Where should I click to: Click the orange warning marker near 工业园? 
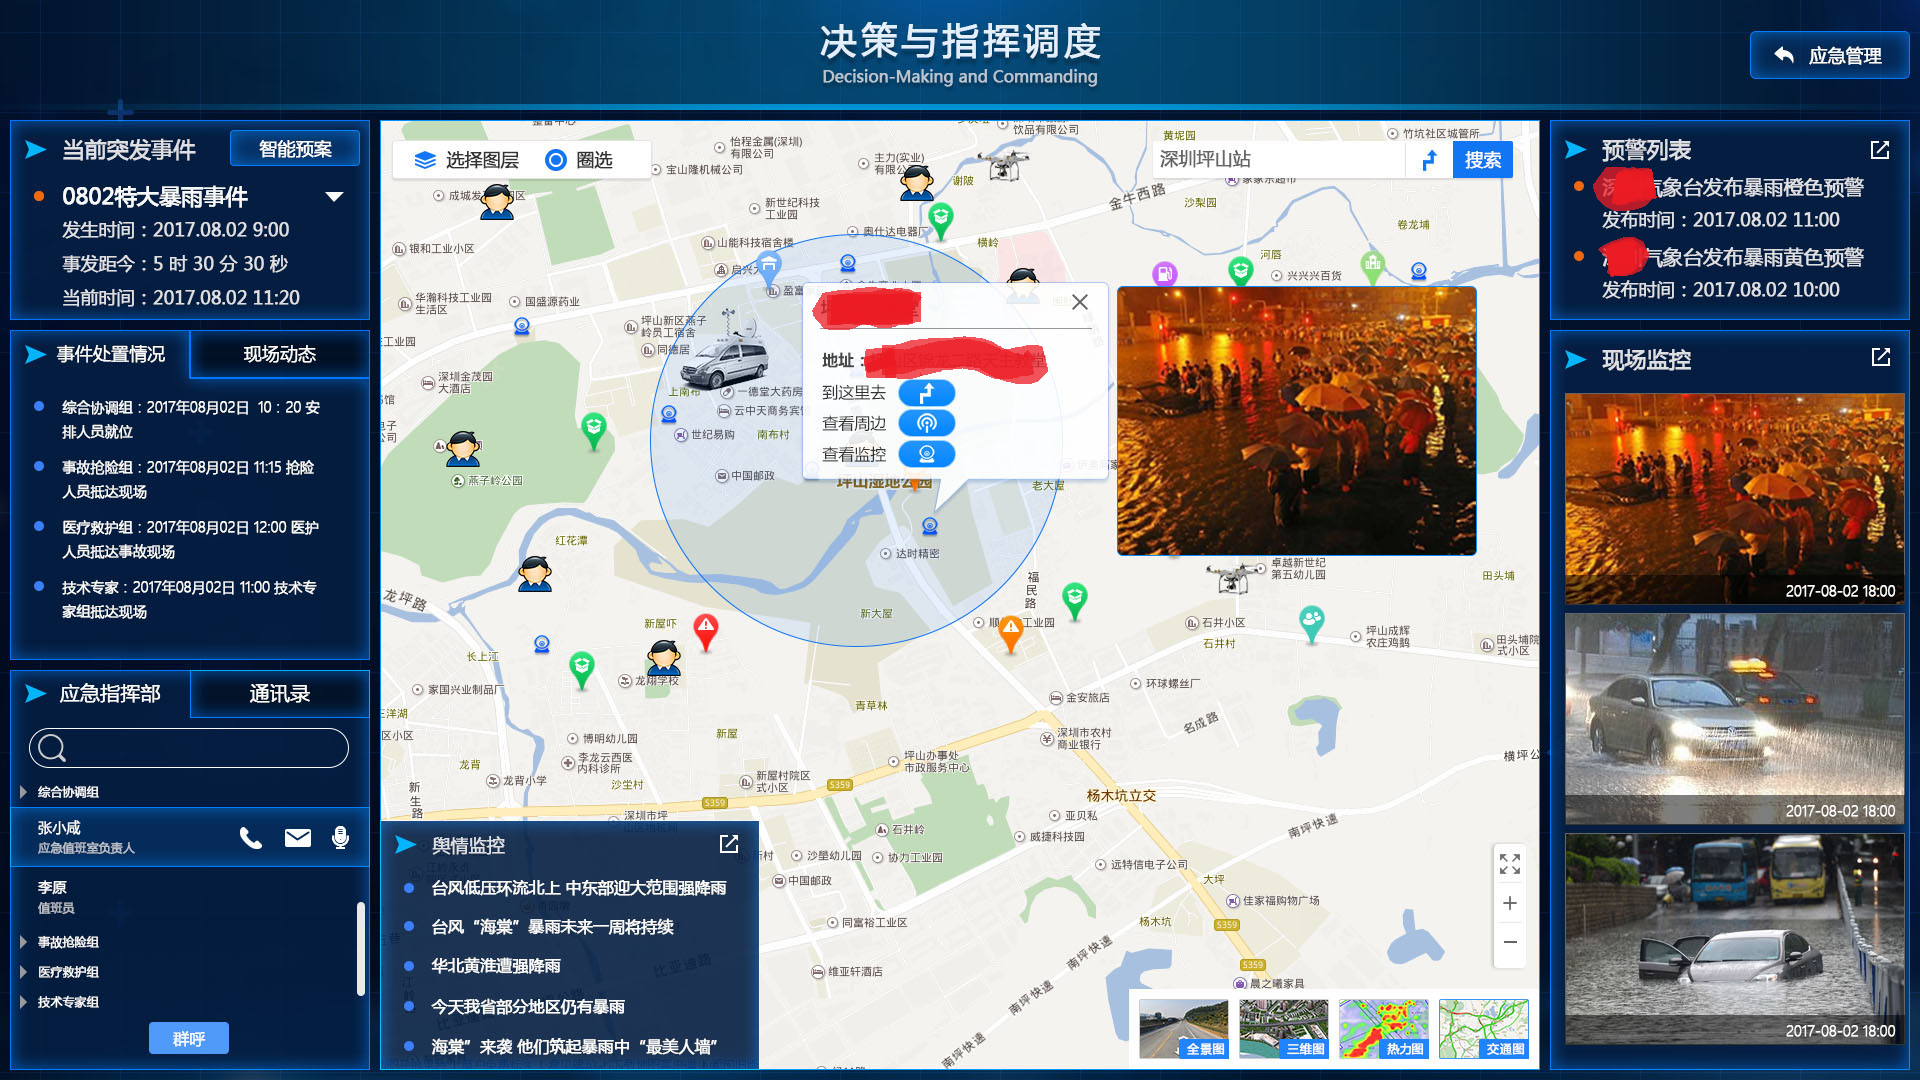pos(1011,634)
